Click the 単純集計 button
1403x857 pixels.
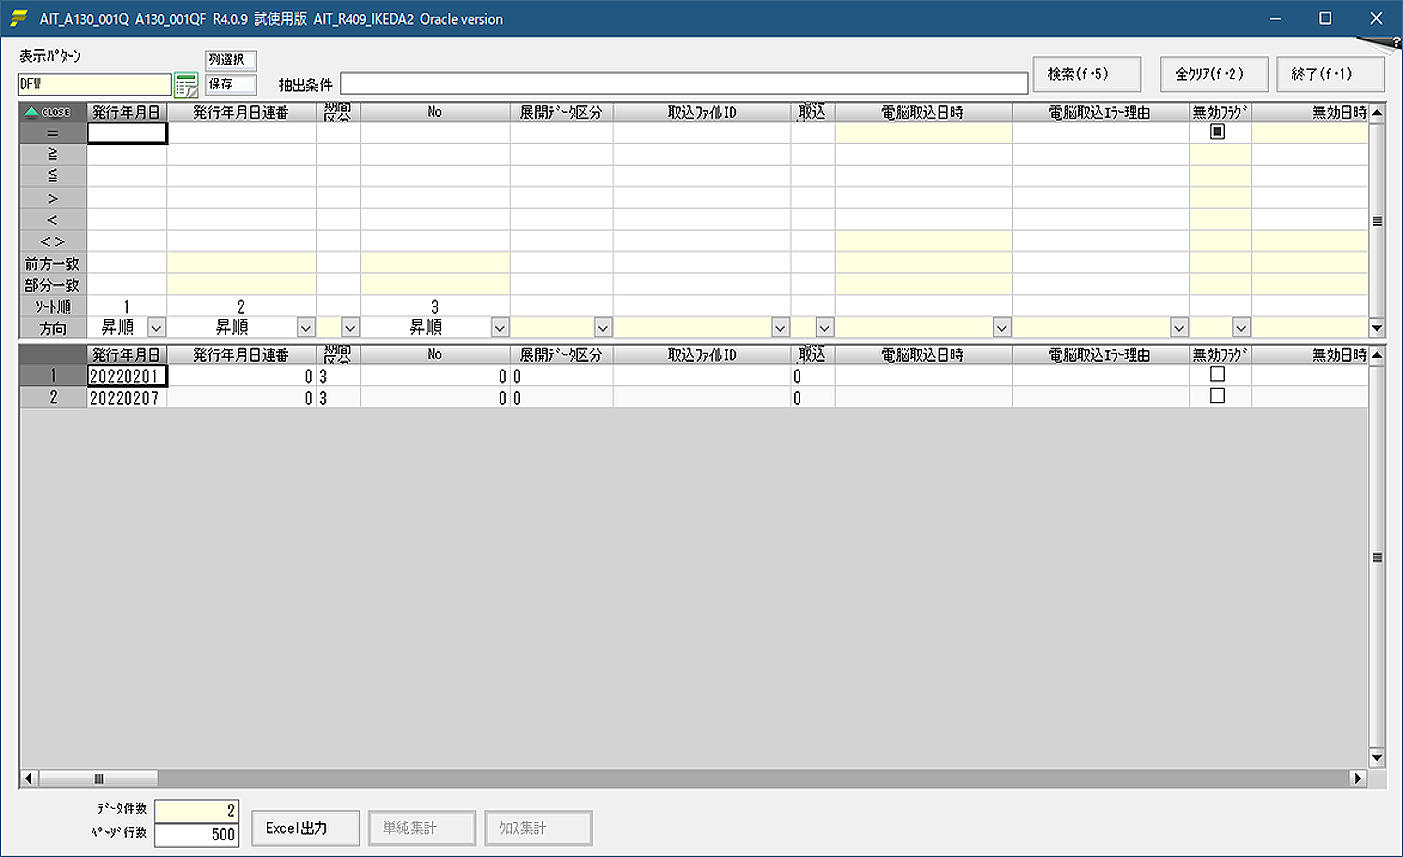click(422, 828)
